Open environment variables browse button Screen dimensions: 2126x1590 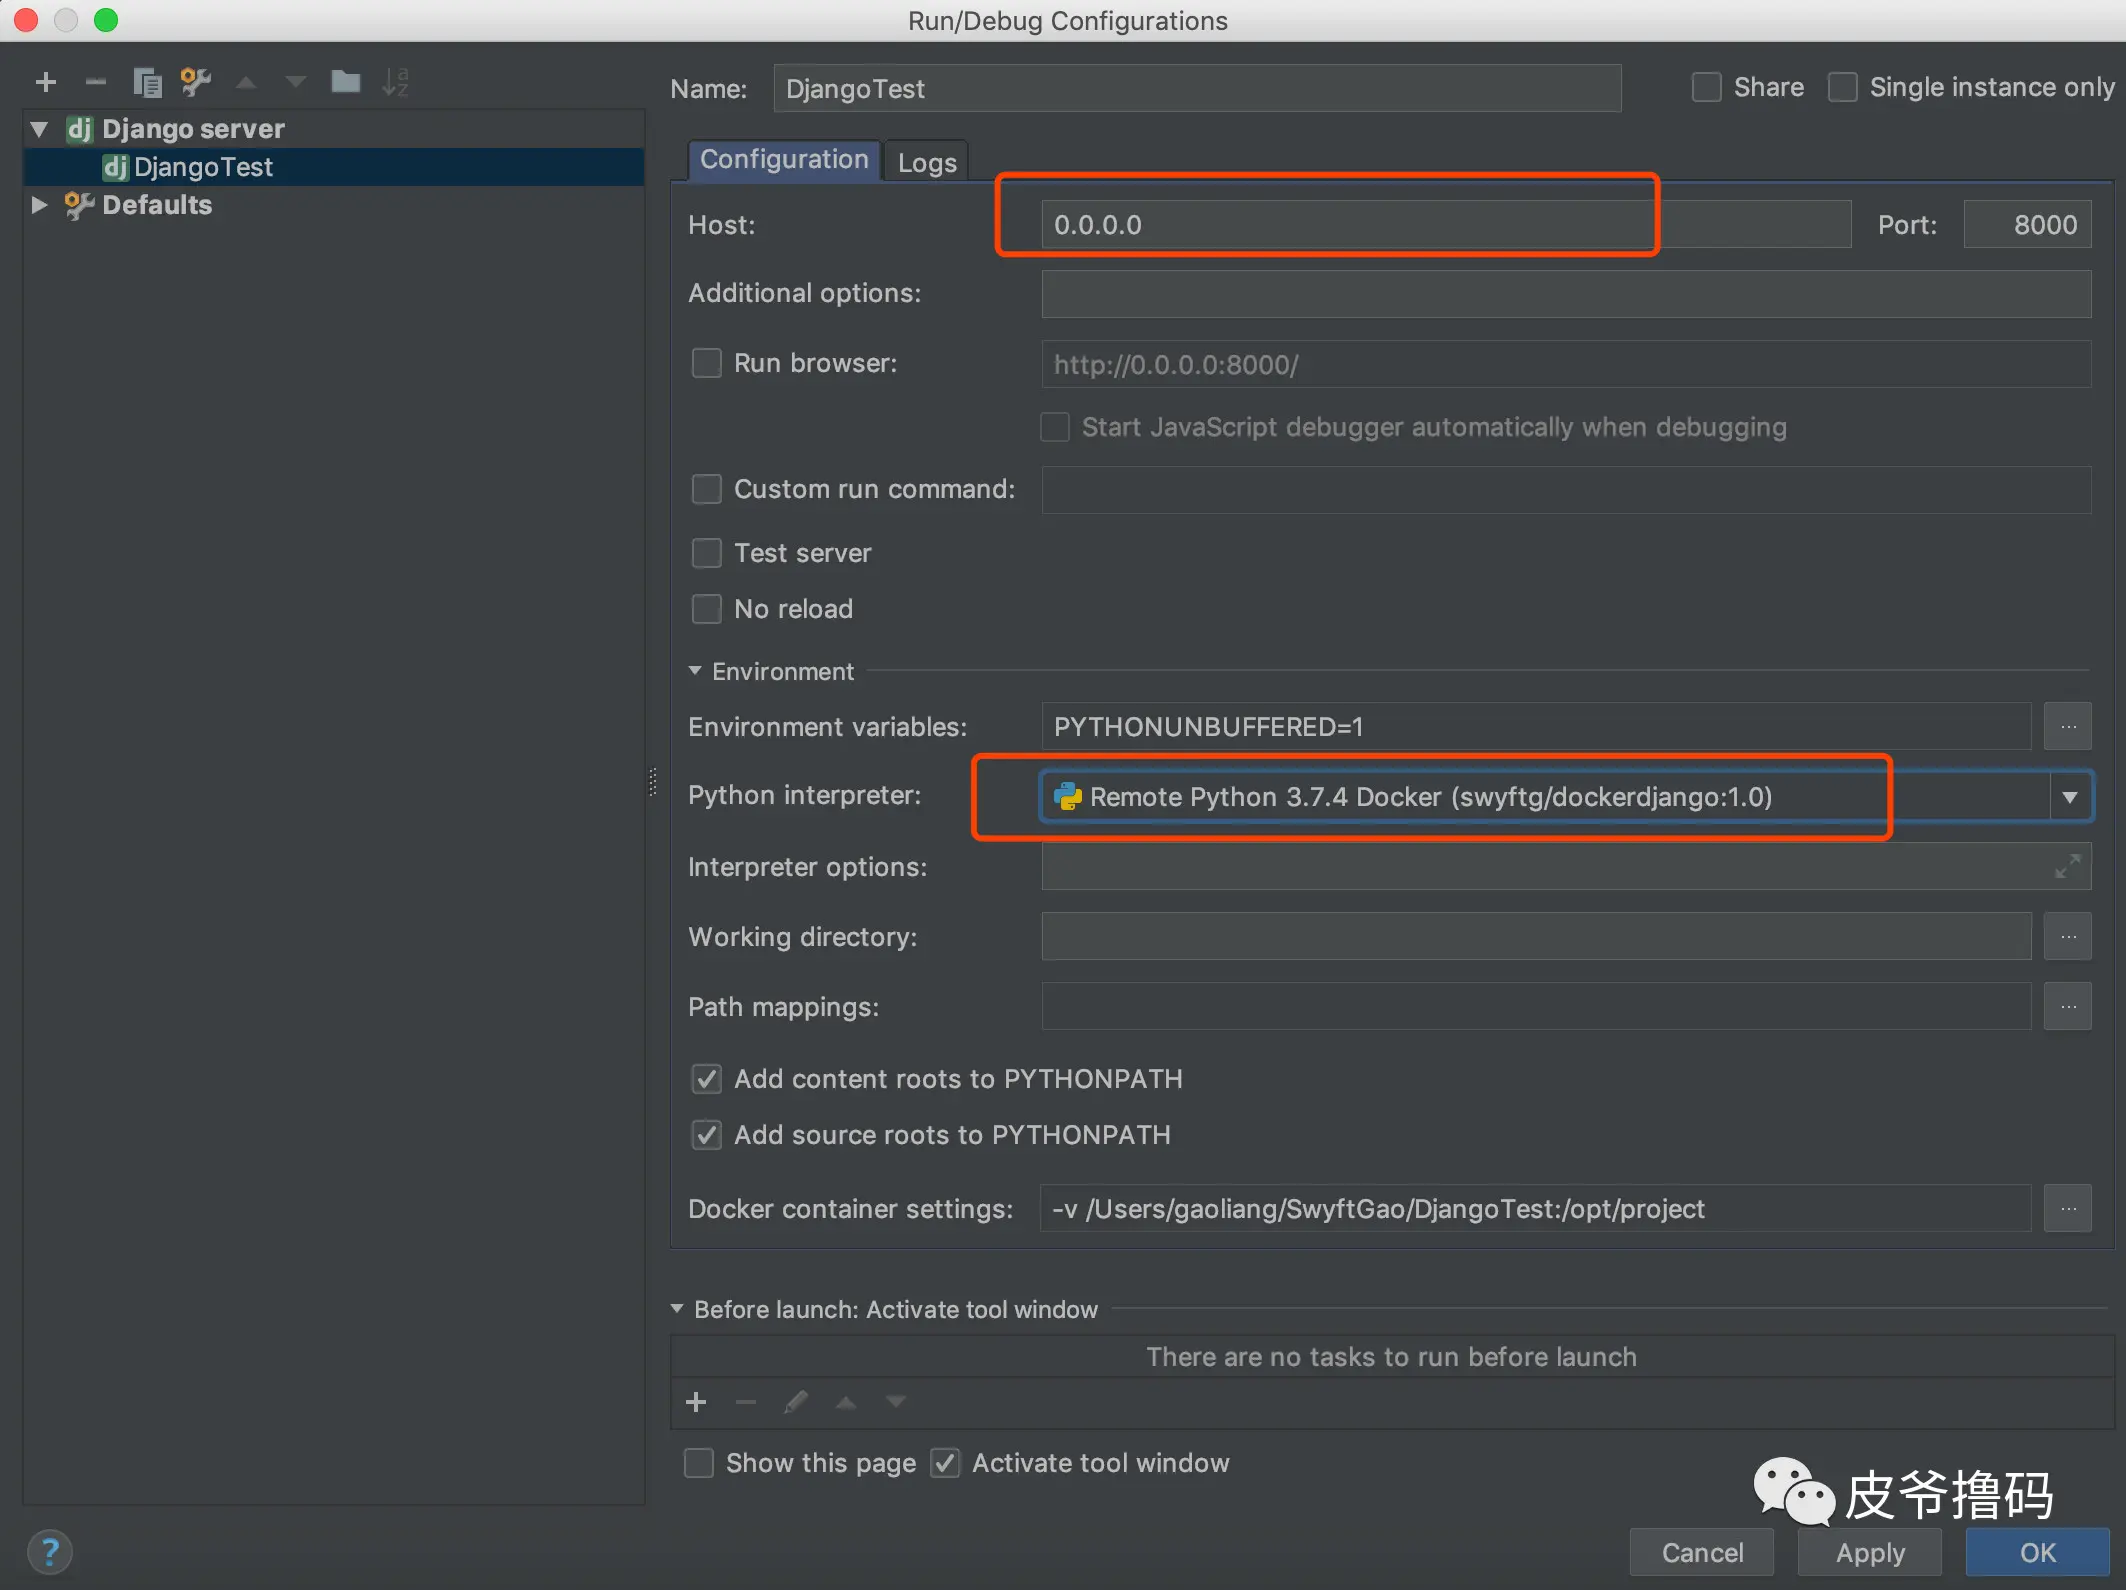tap(2067, 727)
